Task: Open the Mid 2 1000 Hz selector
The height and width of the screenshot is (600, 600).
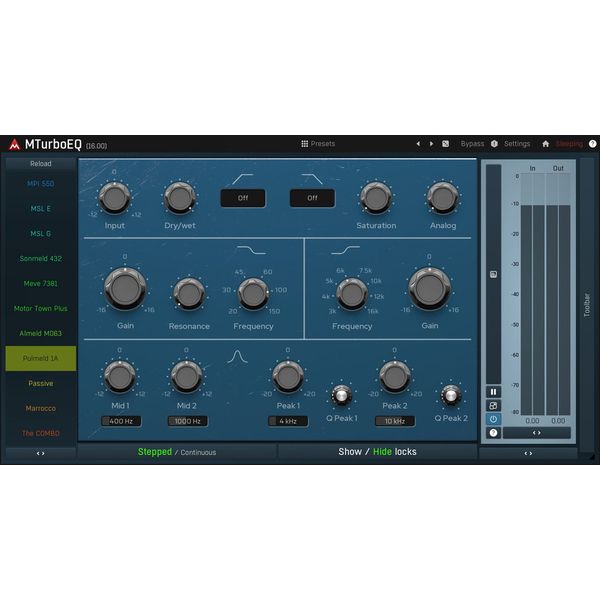Action: click(x=188, y=421)
